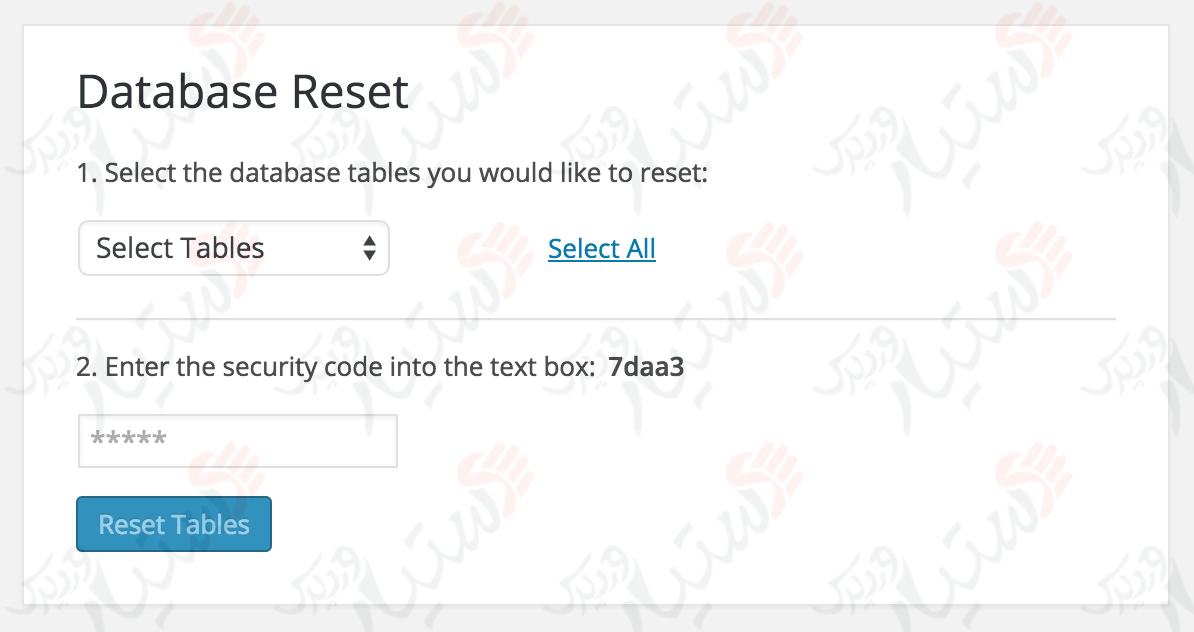1194x632 pixels.
Task: Click the Select Tables label text
Action: (178, 247)
